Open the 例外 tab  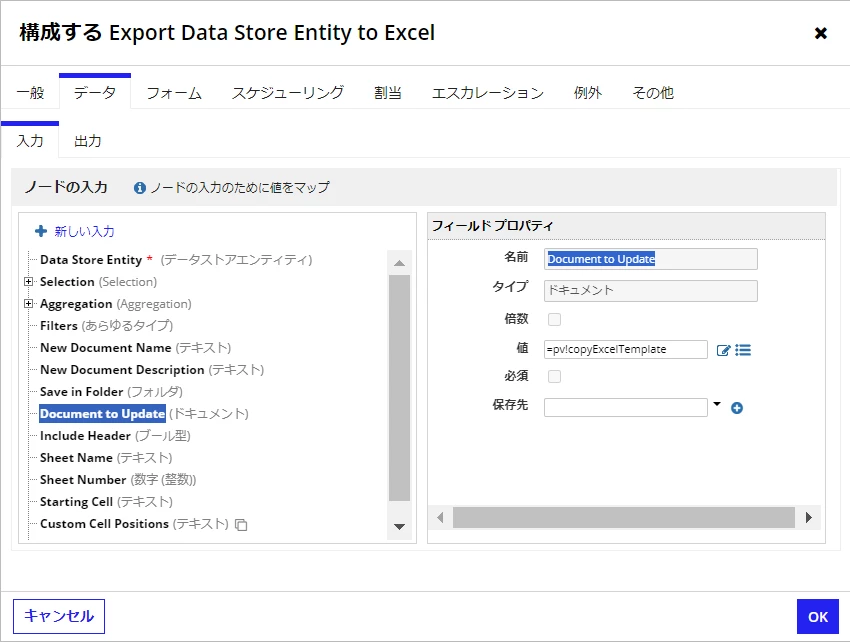588,93
